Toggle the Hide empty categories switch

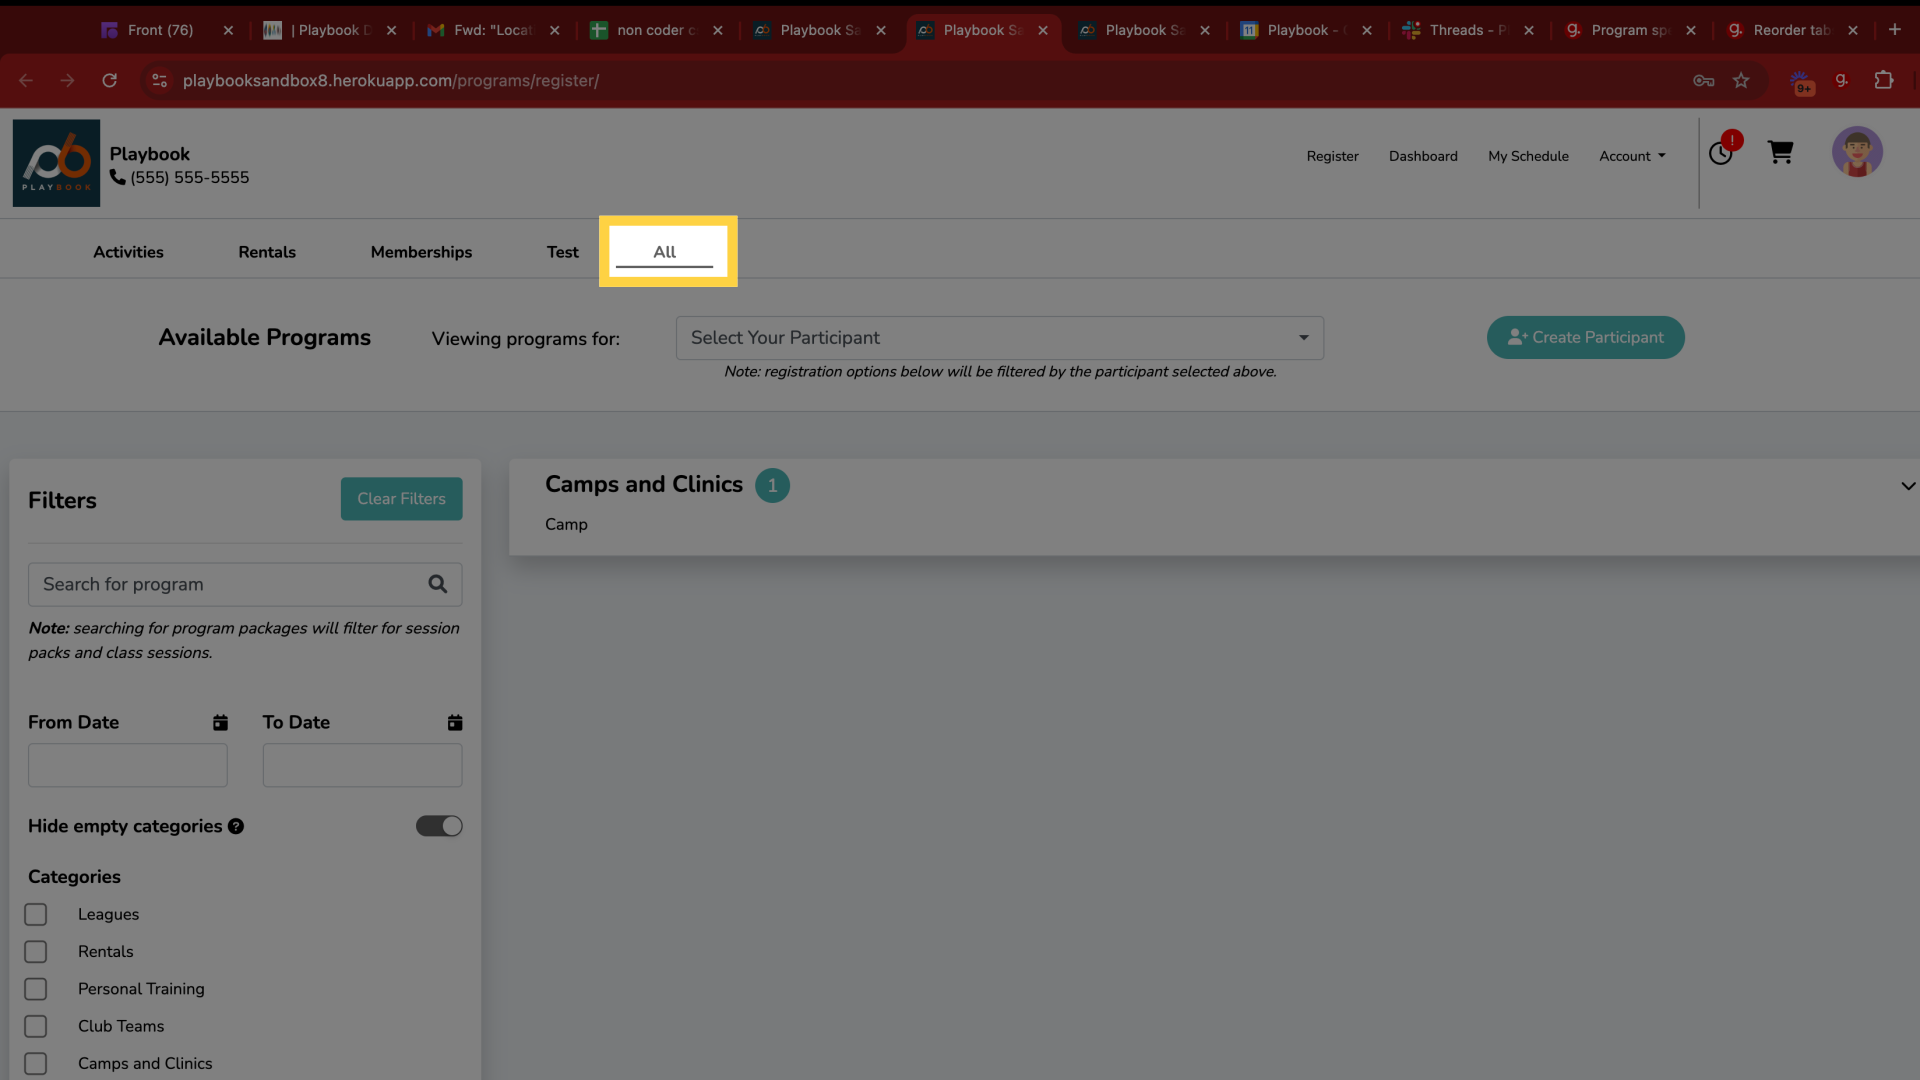pos(438,825)
